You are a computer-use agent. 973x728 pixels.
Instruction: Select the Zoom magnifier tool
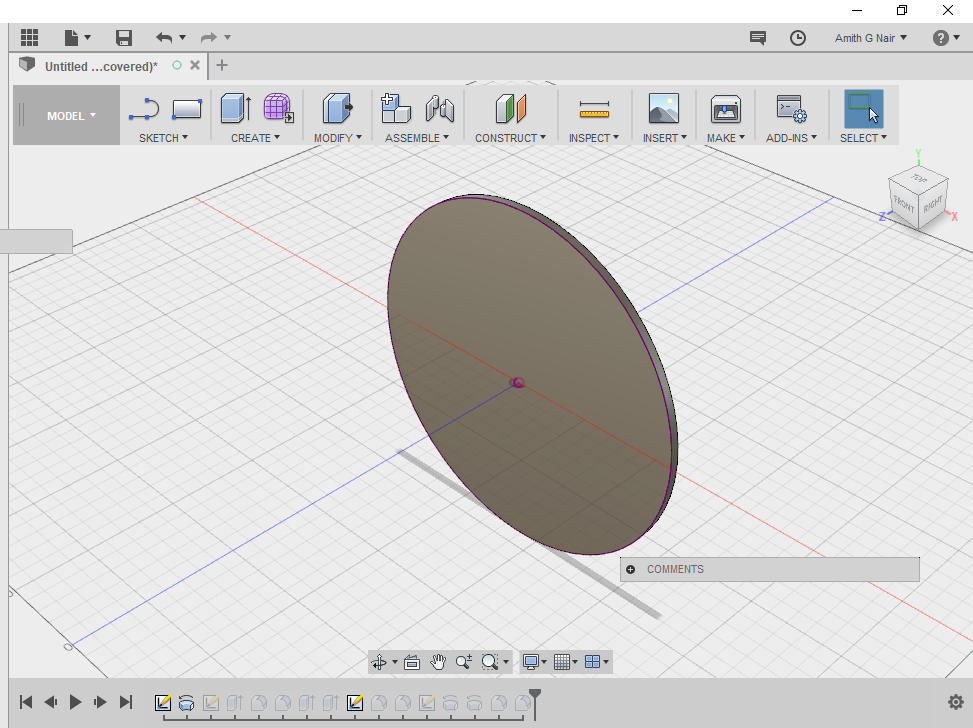[x=464, y=662]
